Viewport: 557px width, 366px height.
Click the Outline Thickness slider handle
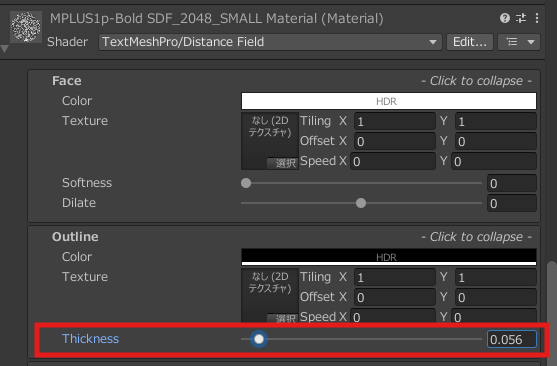tap(259, 339)
